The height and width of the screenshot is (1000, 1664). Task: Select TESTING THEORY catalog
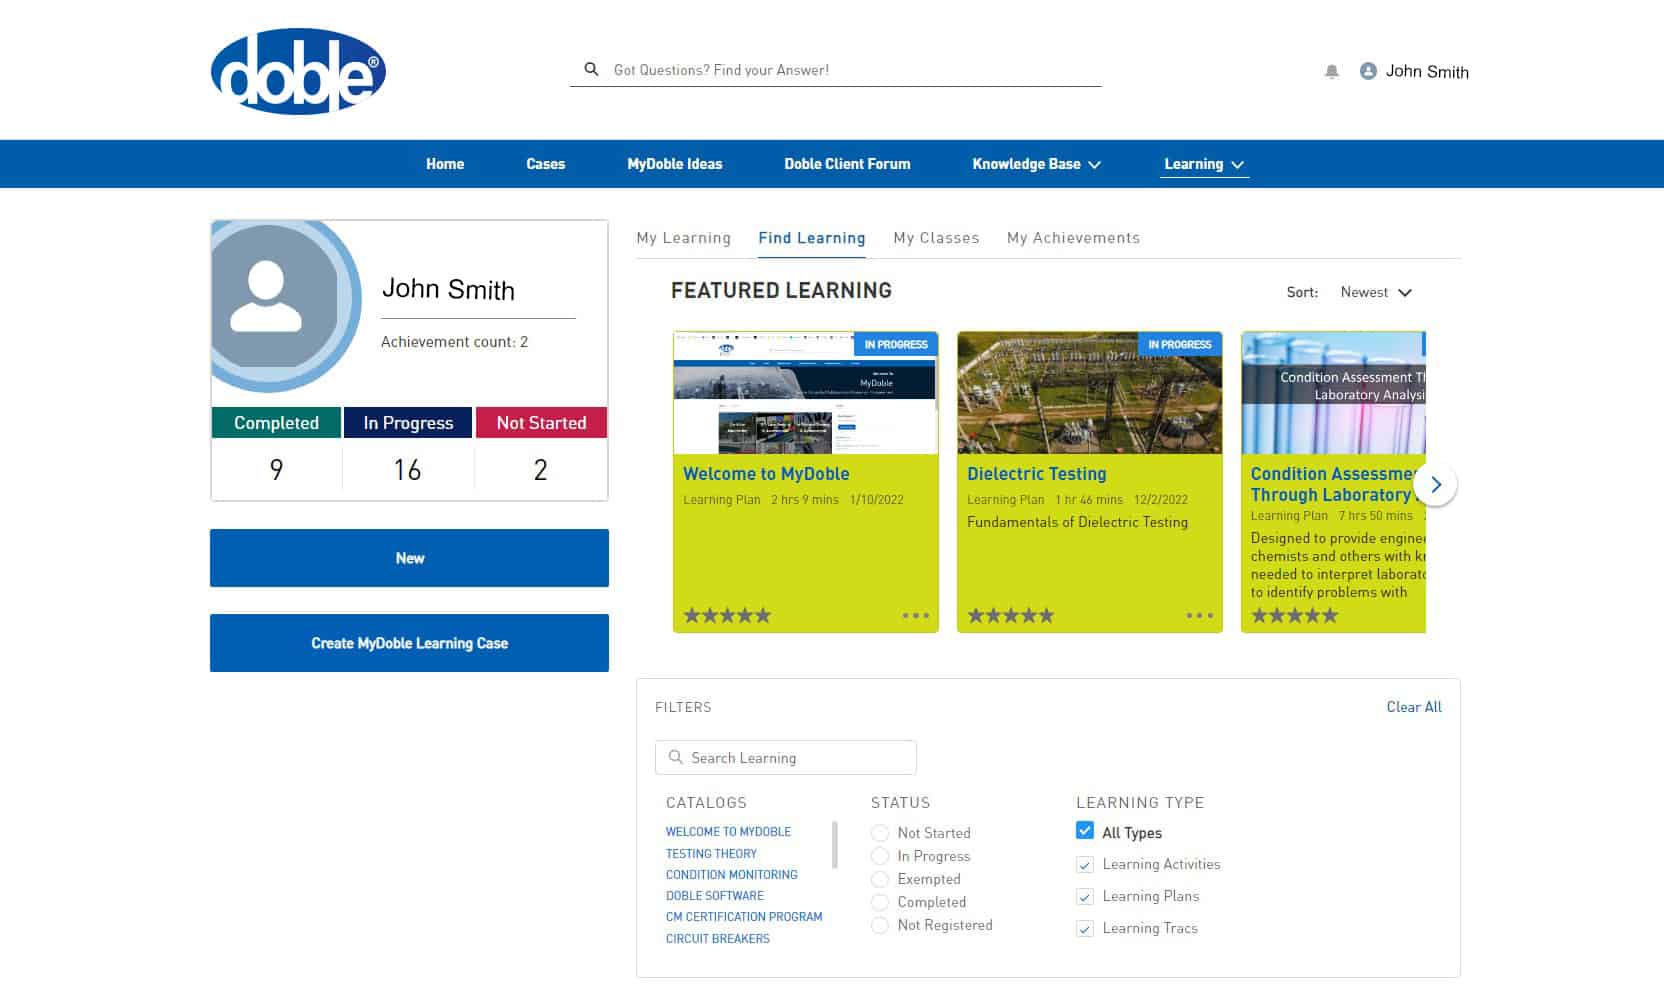click(711, 854)
